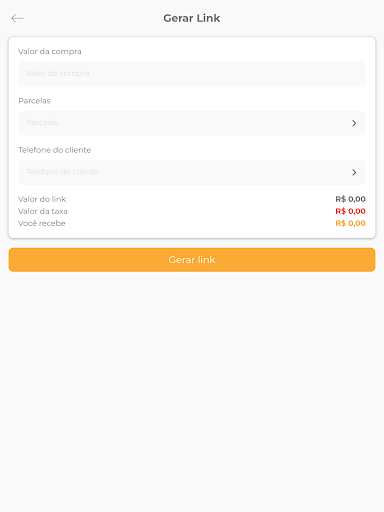Screen dimensions: 384x512
Task: Select the Gerar Link page title
Action: 192,18
